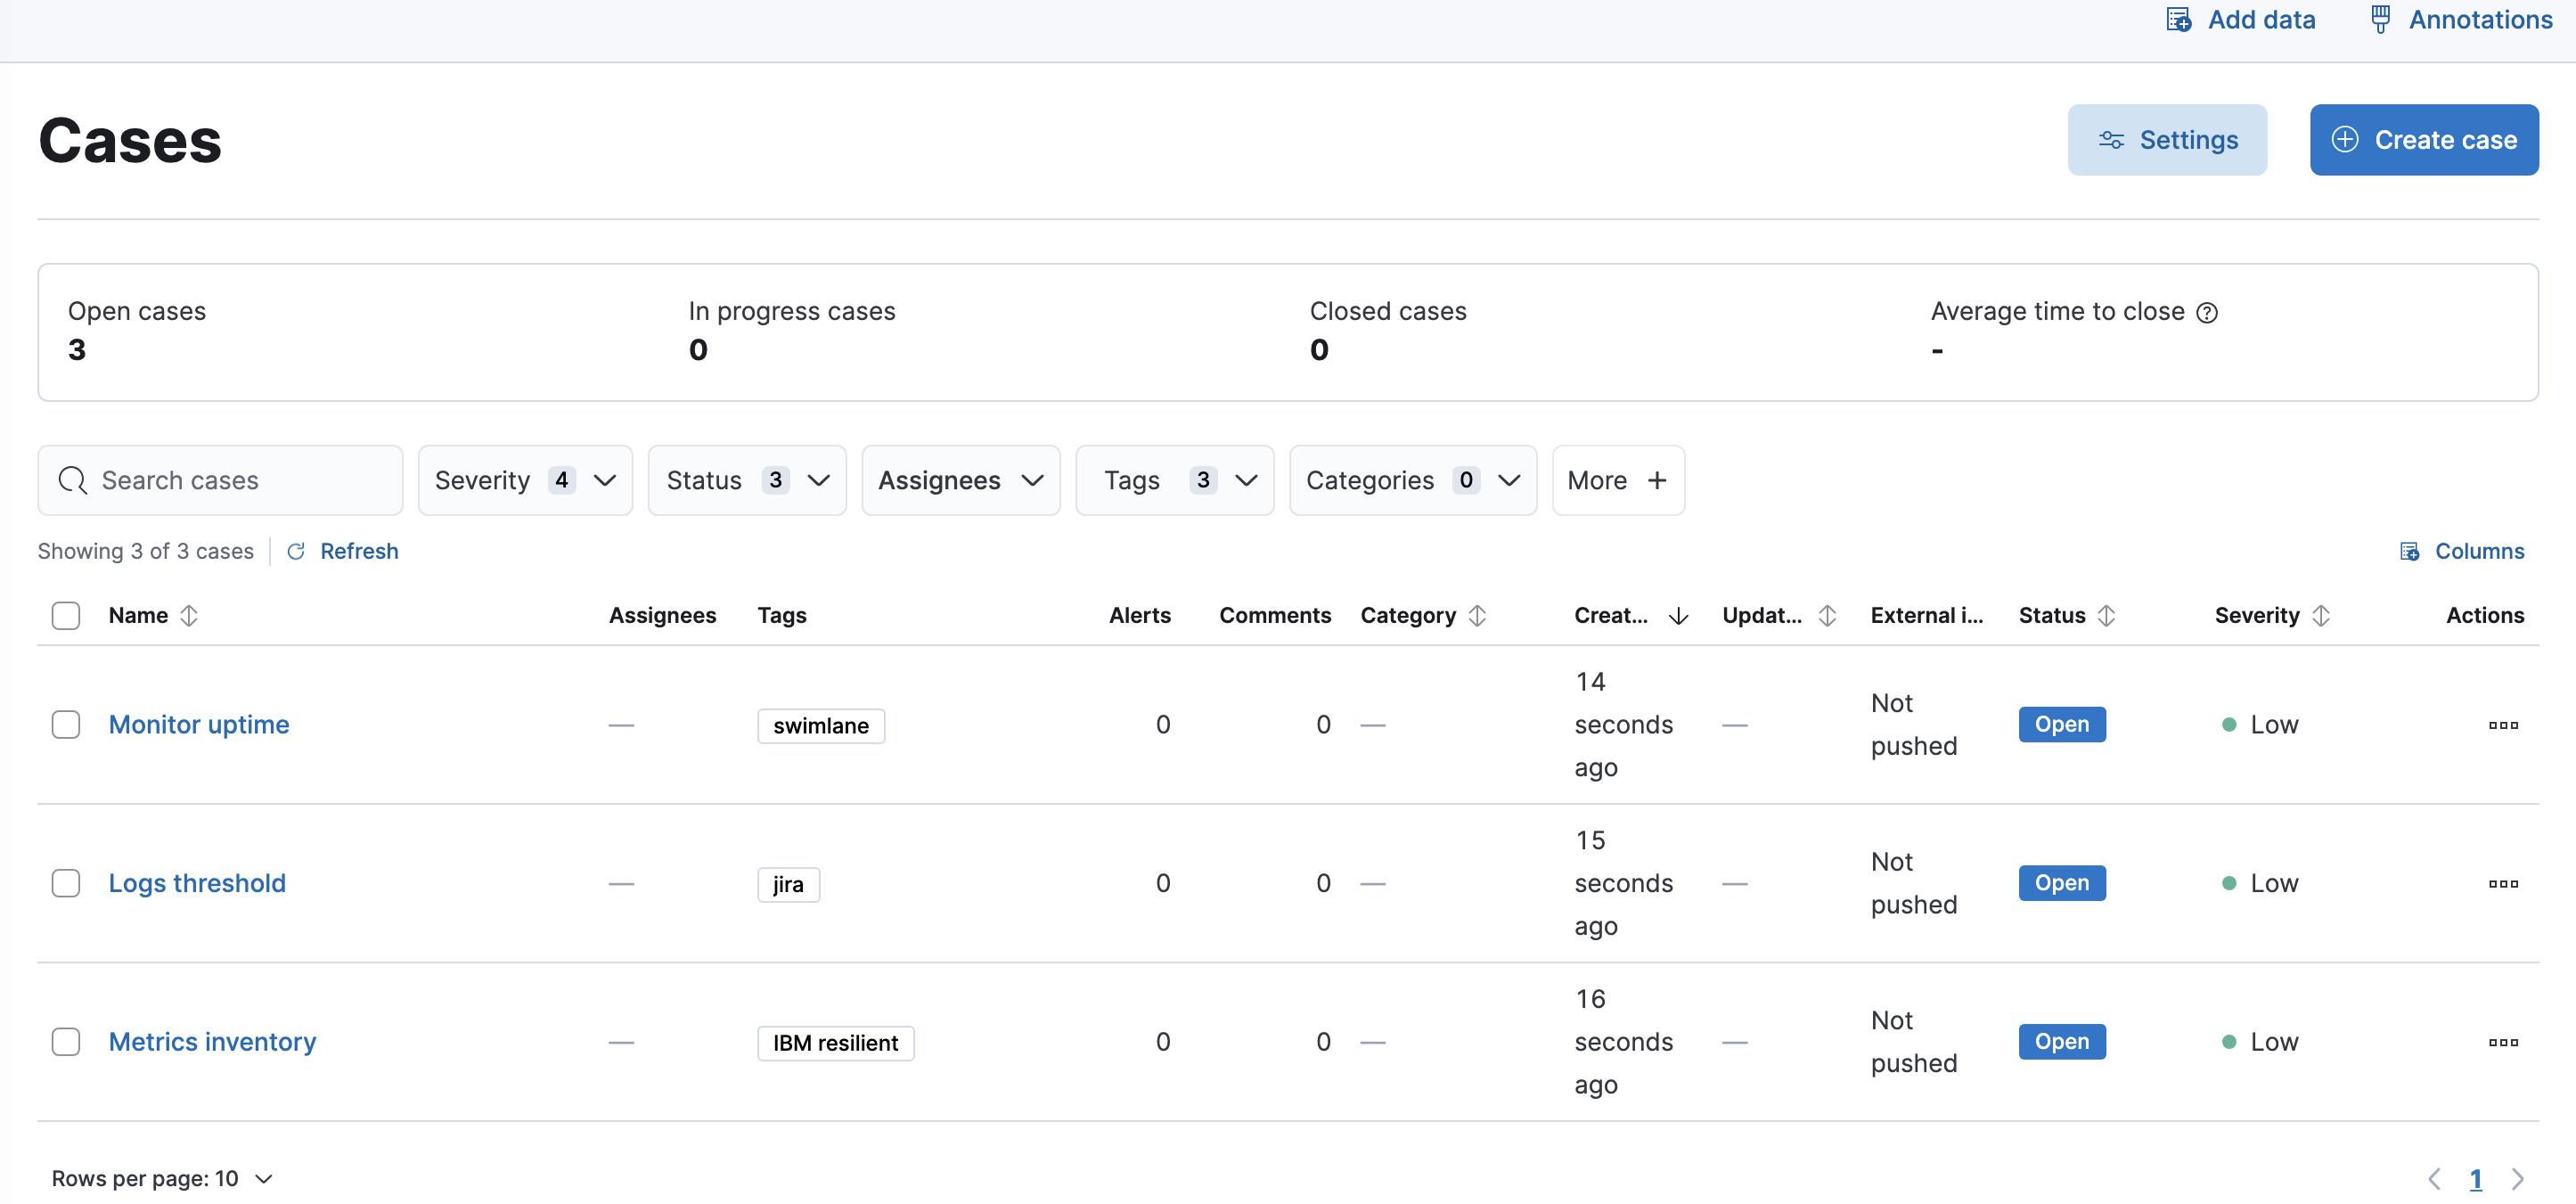Open the Annotations section
Image resolution: width=2576 pixels, height=1204 pixels.
click(2459, 20)
